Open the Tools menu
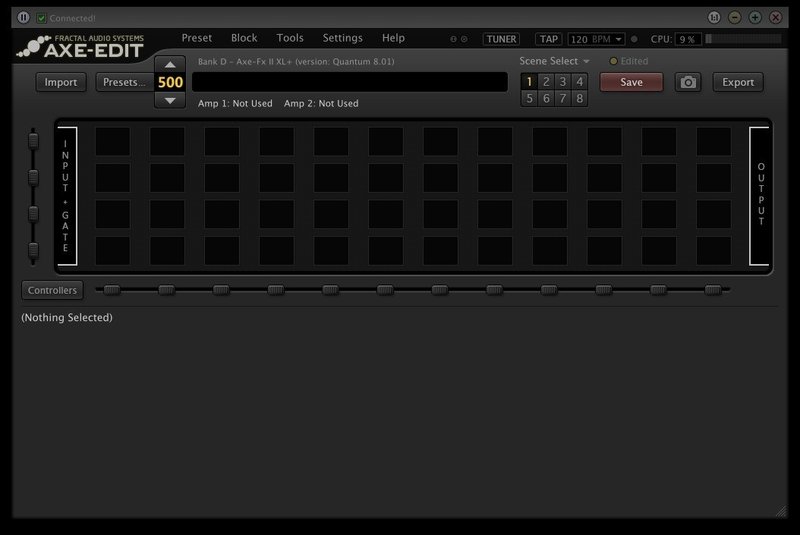 pyautogui.click(x=290, y=38)
